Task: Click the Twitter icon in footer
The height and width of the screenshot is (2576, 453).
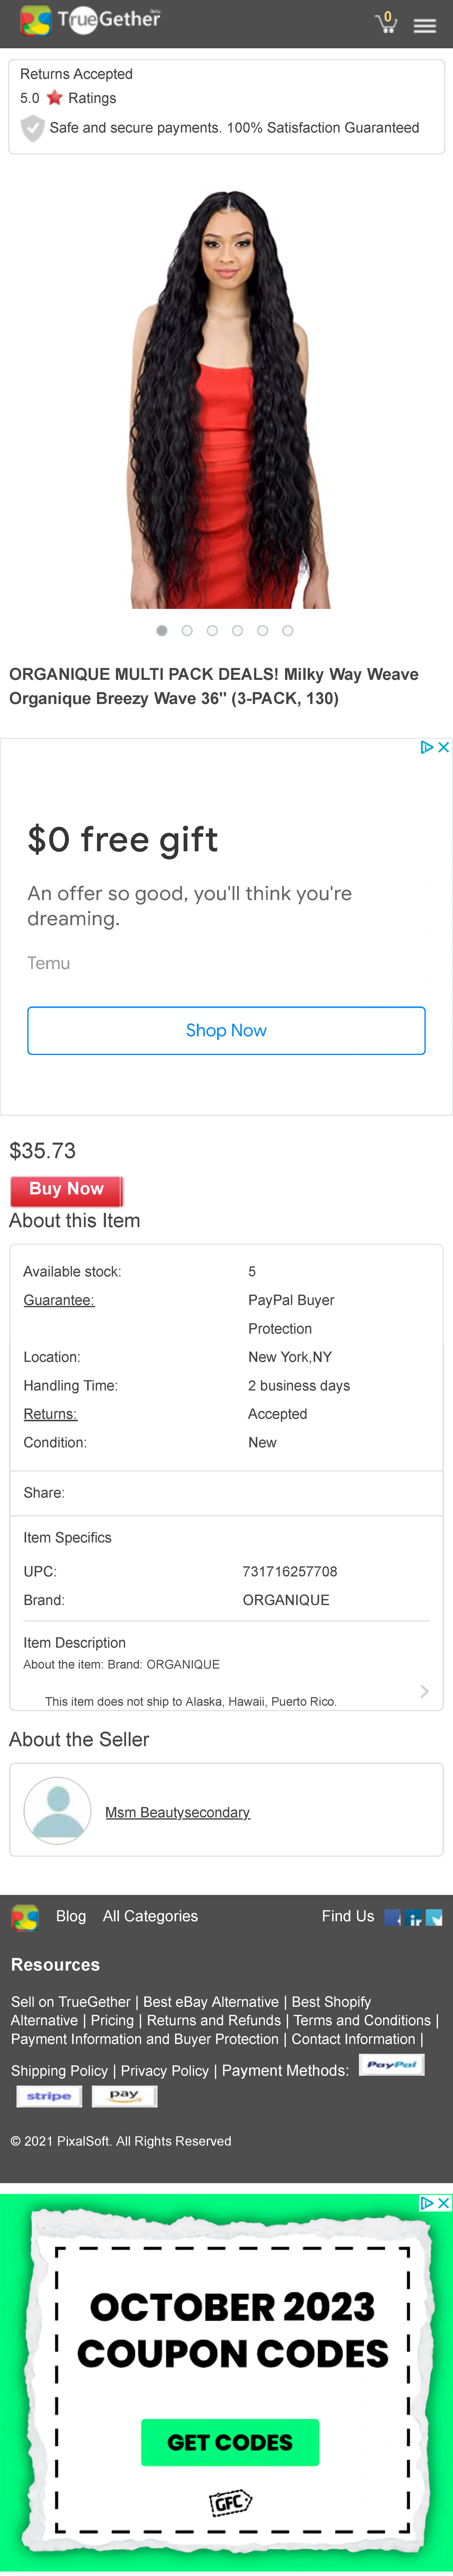Action: tap(434, 1917)
